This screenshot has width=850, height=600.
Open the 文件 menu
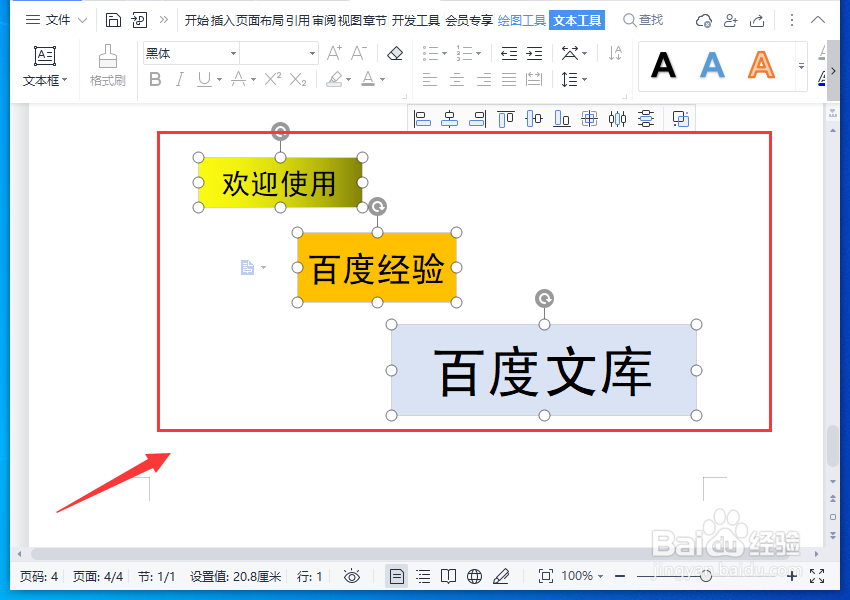[56, 20]
